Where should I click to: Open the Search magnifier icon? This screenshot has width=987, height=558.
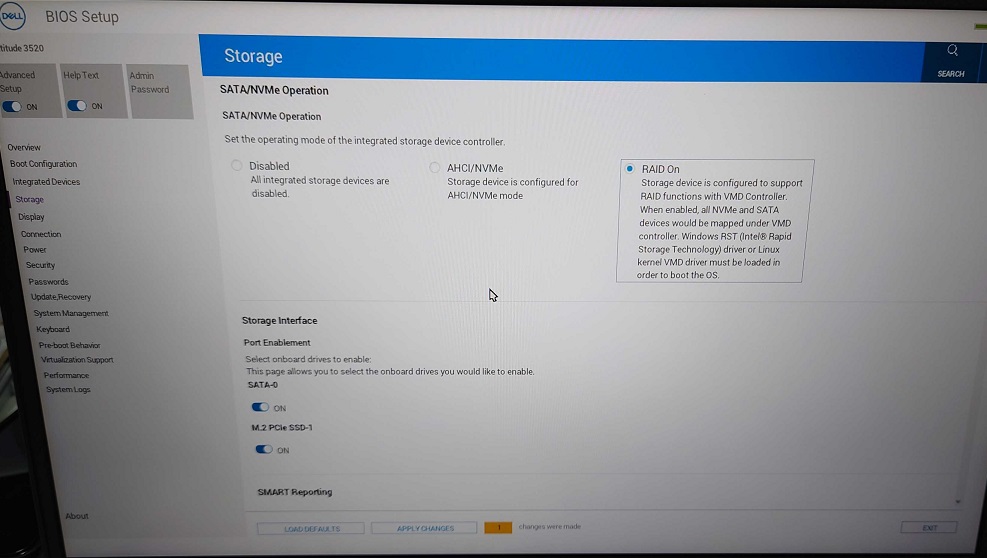(952, 50)
